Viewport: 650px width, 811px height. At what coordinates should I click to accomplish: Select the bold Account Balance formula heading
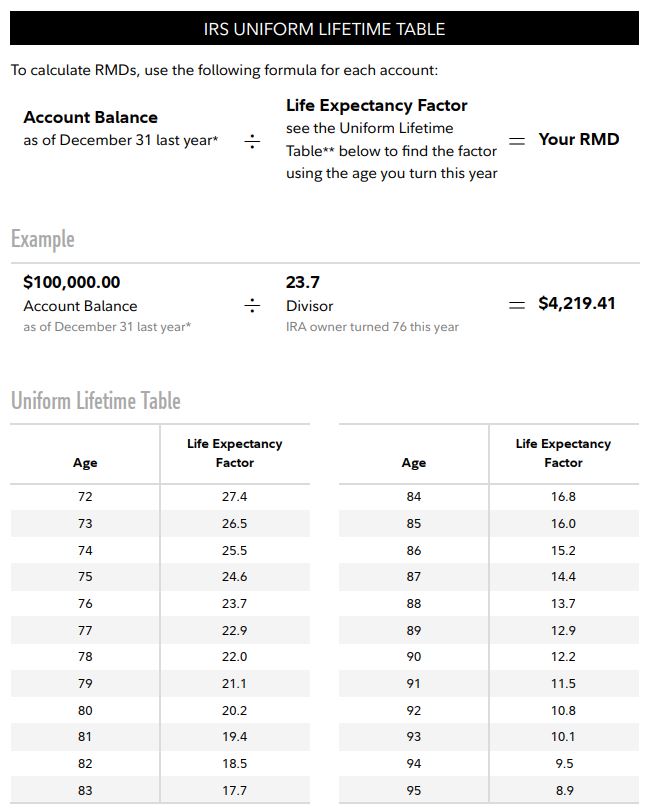tap(90, 117)
